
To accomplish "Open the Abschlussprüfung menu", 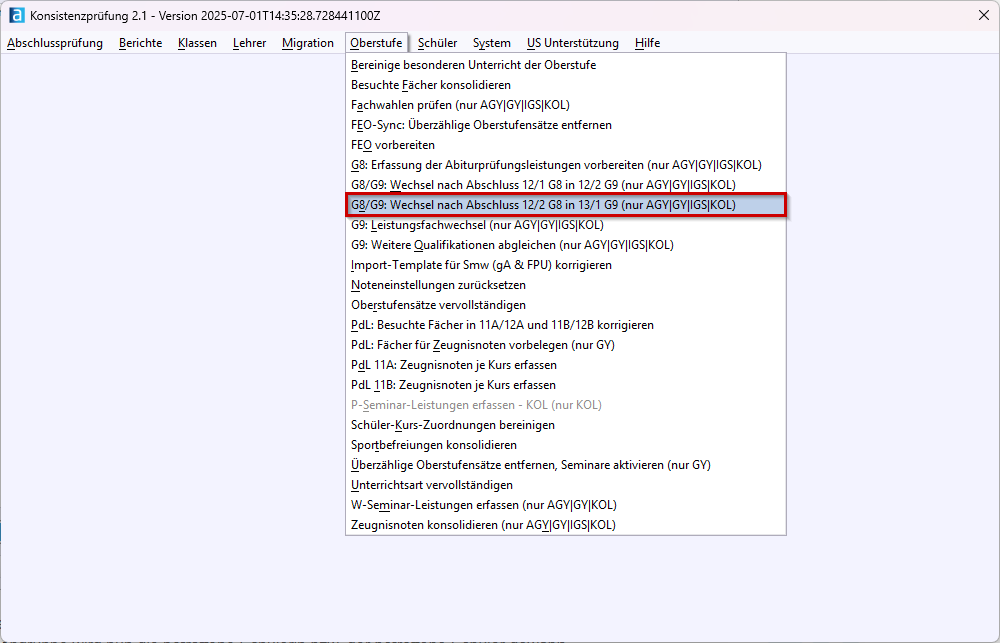I will (x=55, y=43).
